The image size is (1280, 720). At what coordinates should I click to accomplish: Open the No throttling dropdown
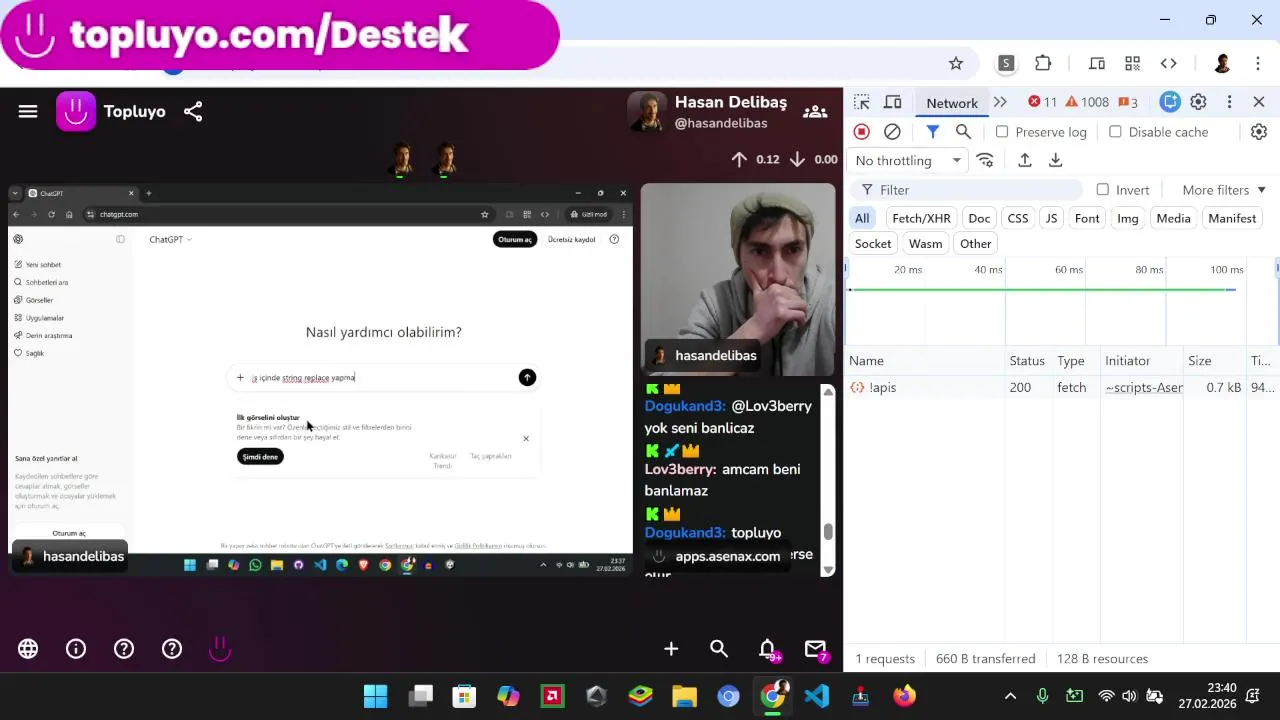pos(908,160)
